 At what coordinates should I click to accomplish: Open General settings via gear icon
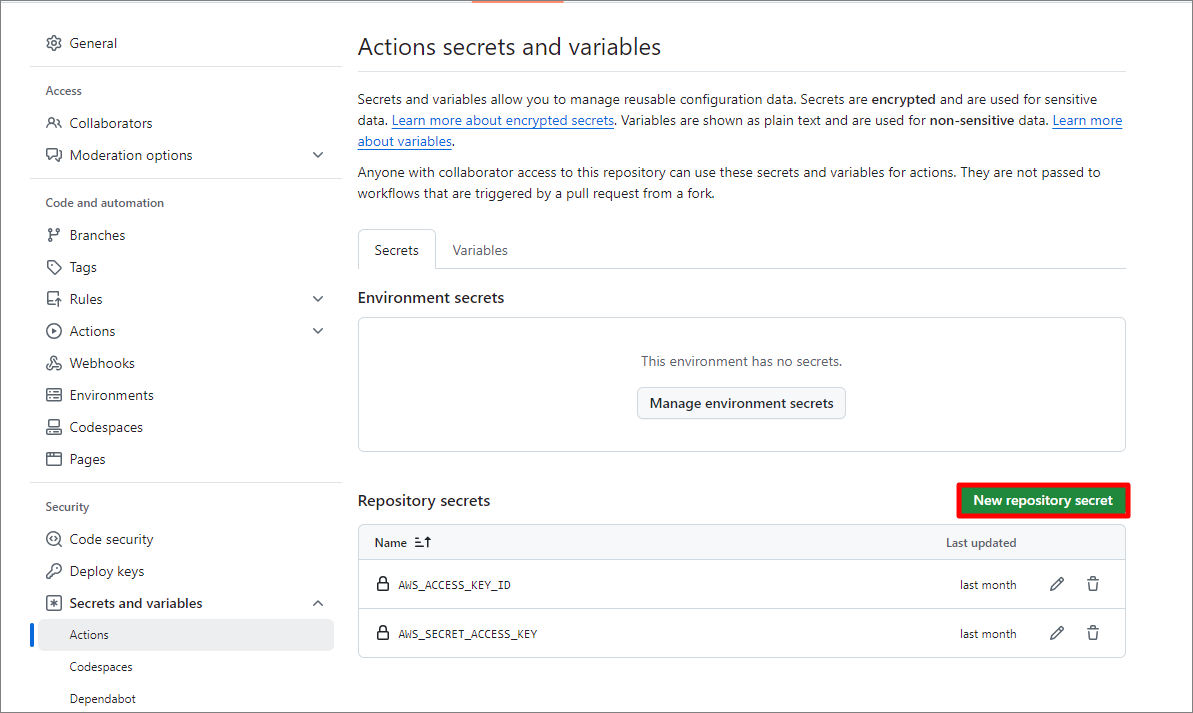click(x=53, y=43)
